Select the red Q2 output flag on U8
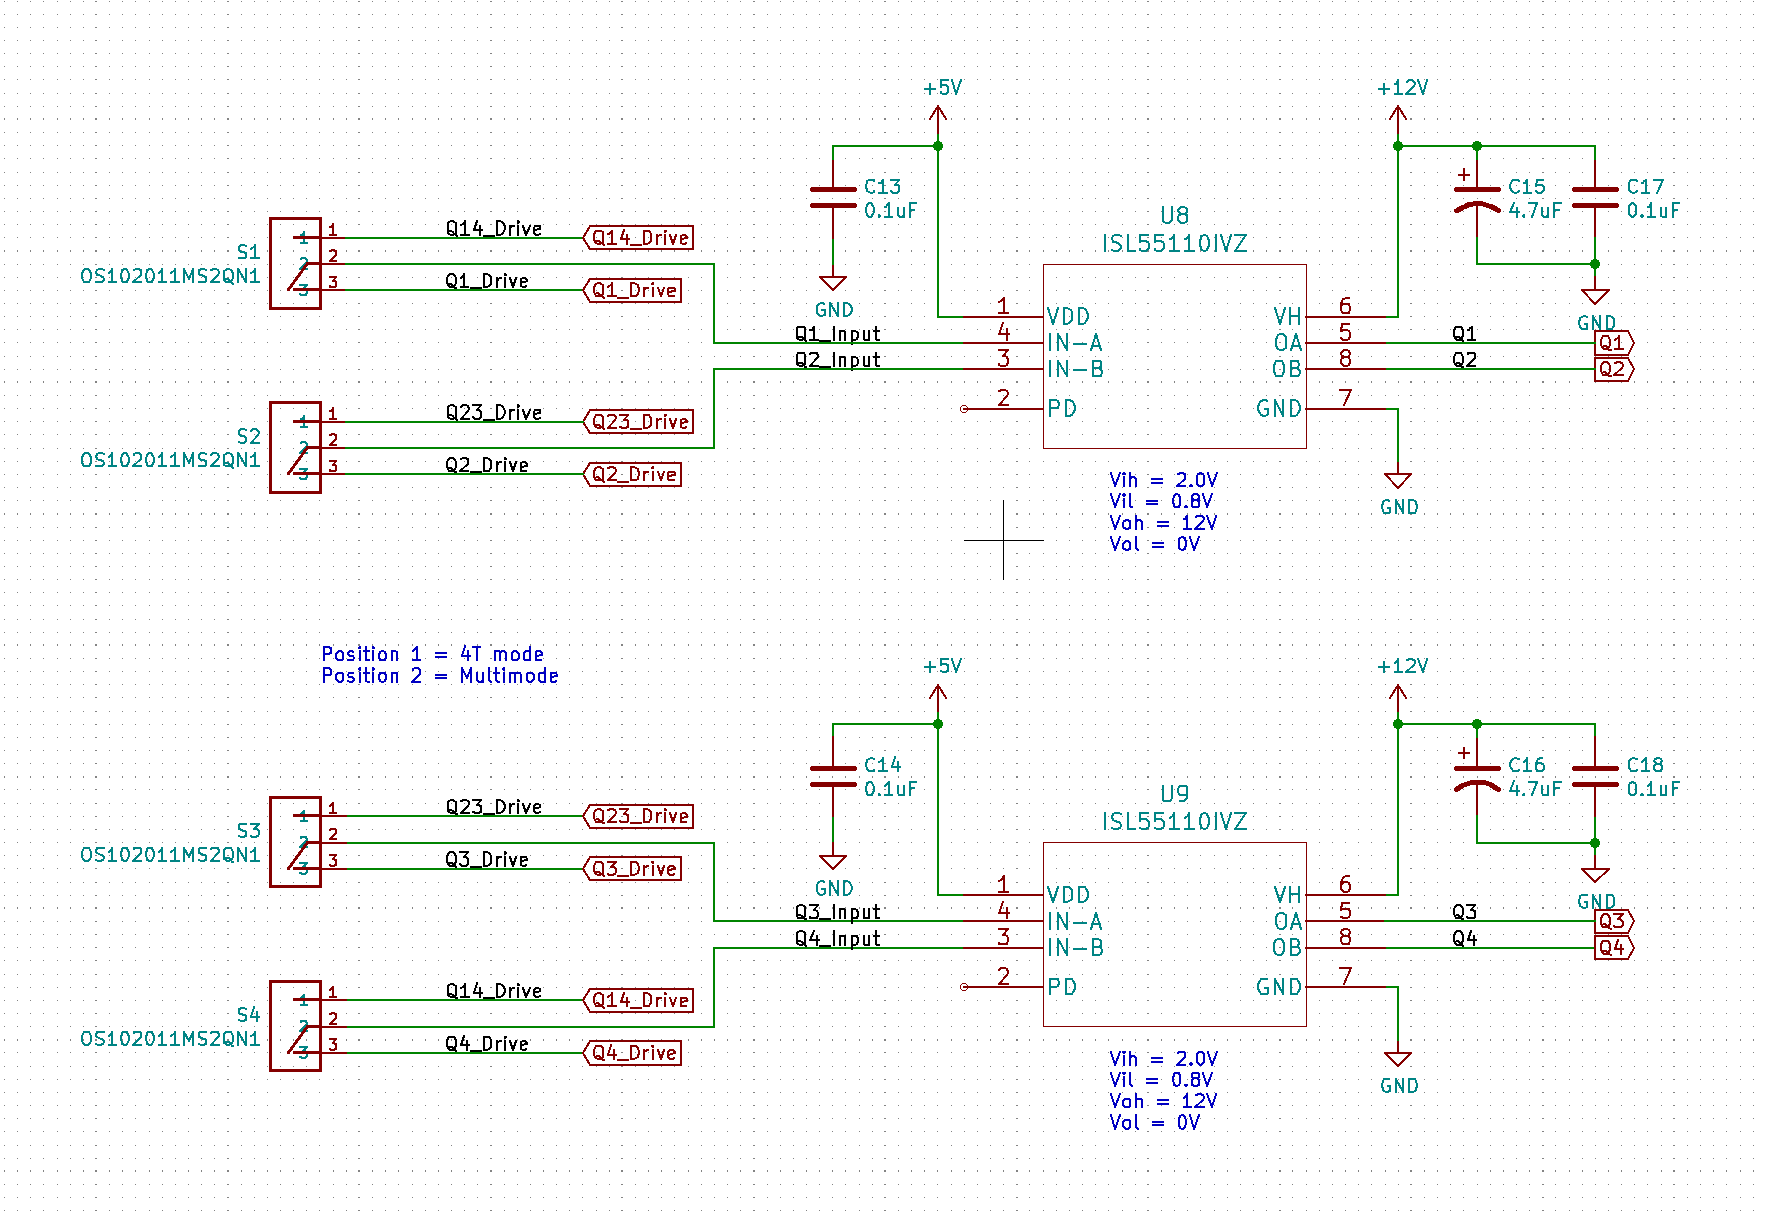 (1614, 369)
